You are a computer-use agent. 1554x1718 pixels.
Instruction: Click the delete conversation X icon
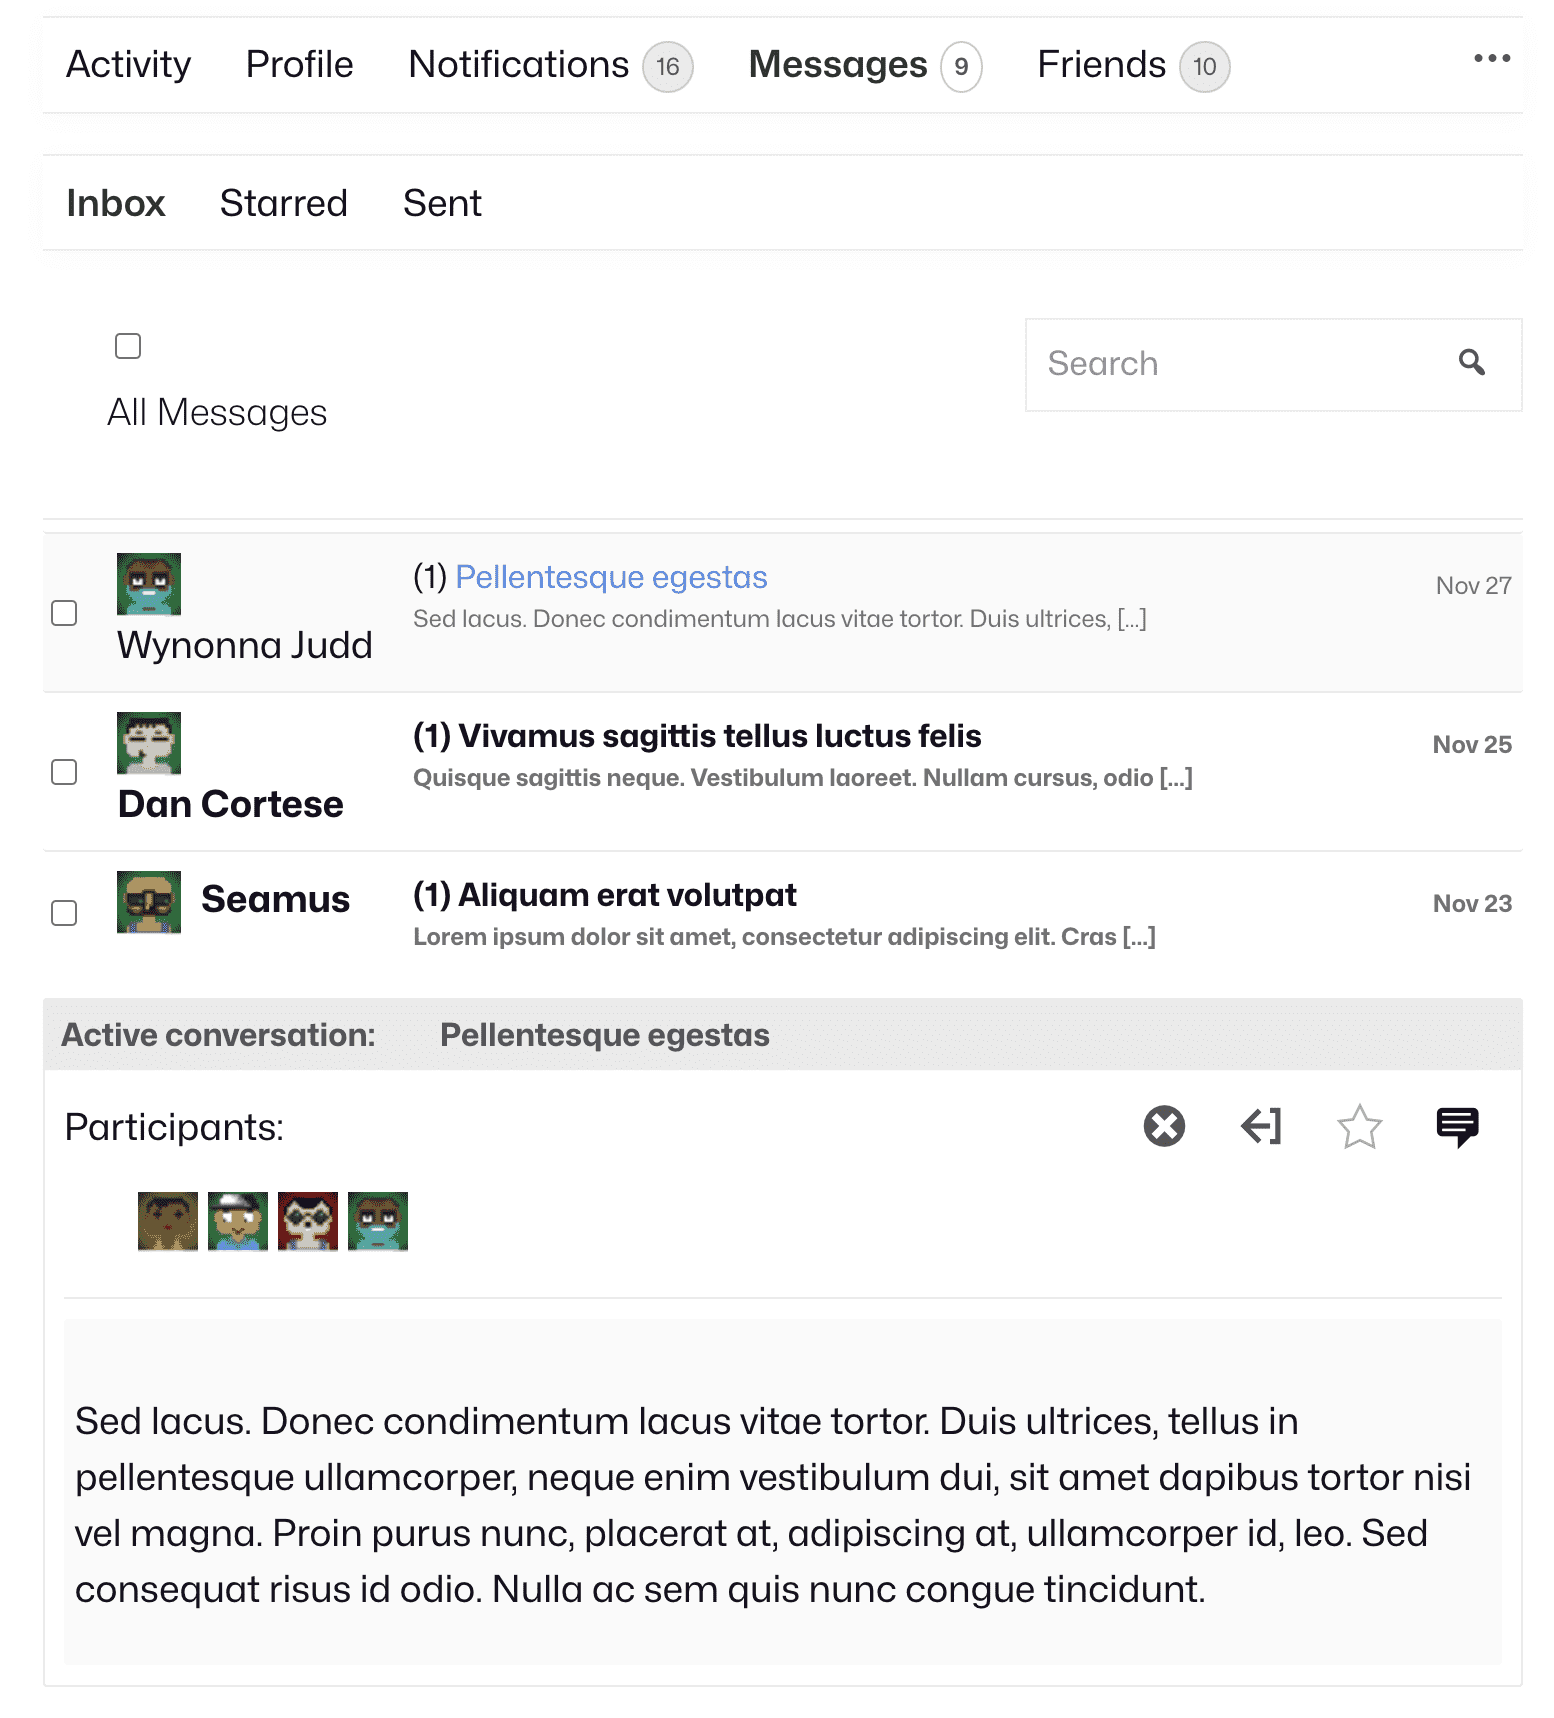[1164, 1126]
